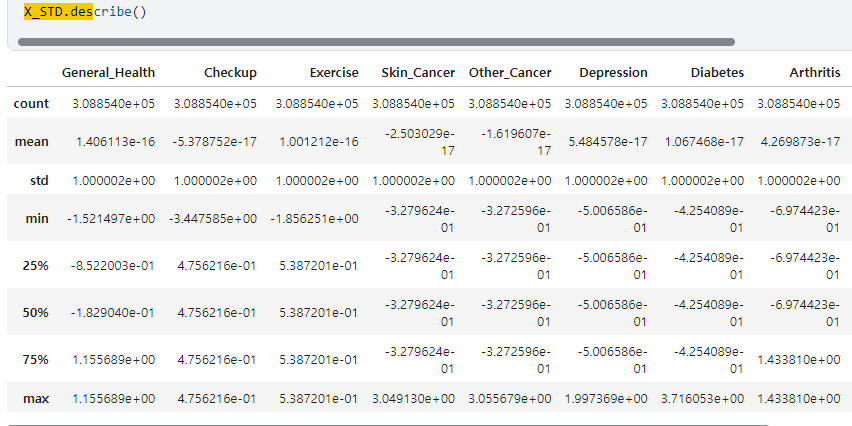Click the min row label
The height and width of the screenshot is (426, 852).
click(37, 219)
